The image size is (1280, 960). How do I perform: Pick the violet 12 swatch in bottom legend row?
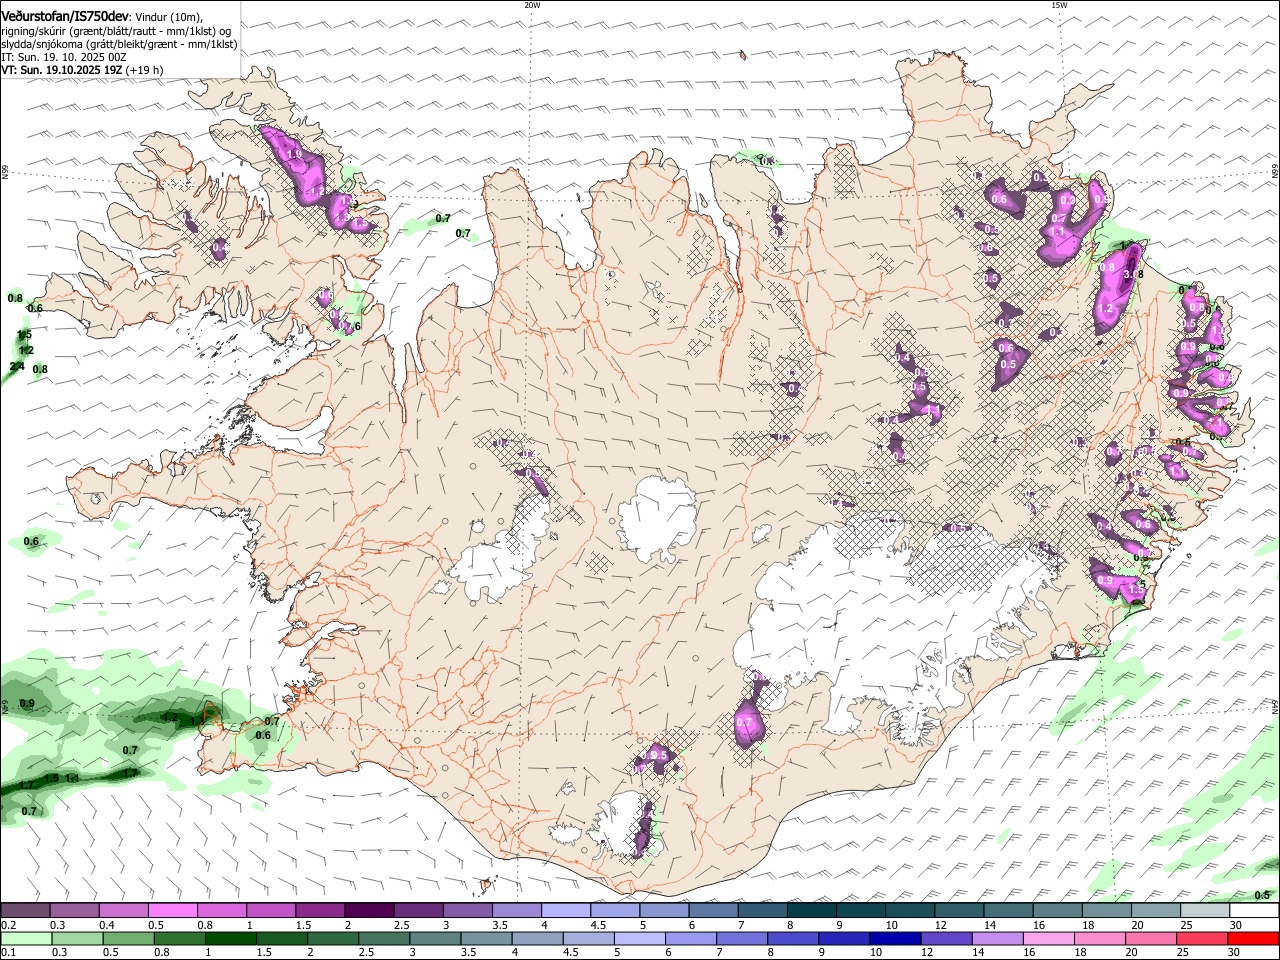tap(947, 939)
